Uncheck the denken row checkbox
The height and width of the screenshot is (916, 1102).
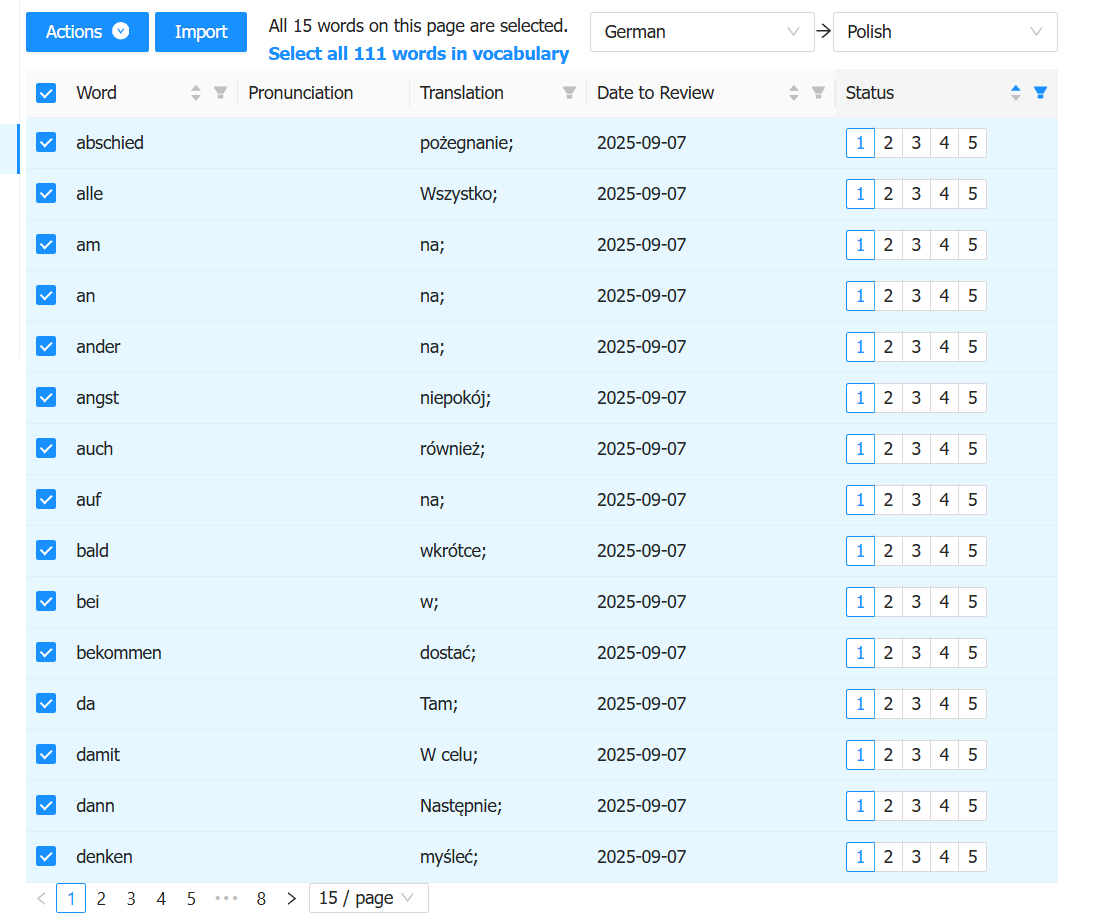tap(46, 856)
